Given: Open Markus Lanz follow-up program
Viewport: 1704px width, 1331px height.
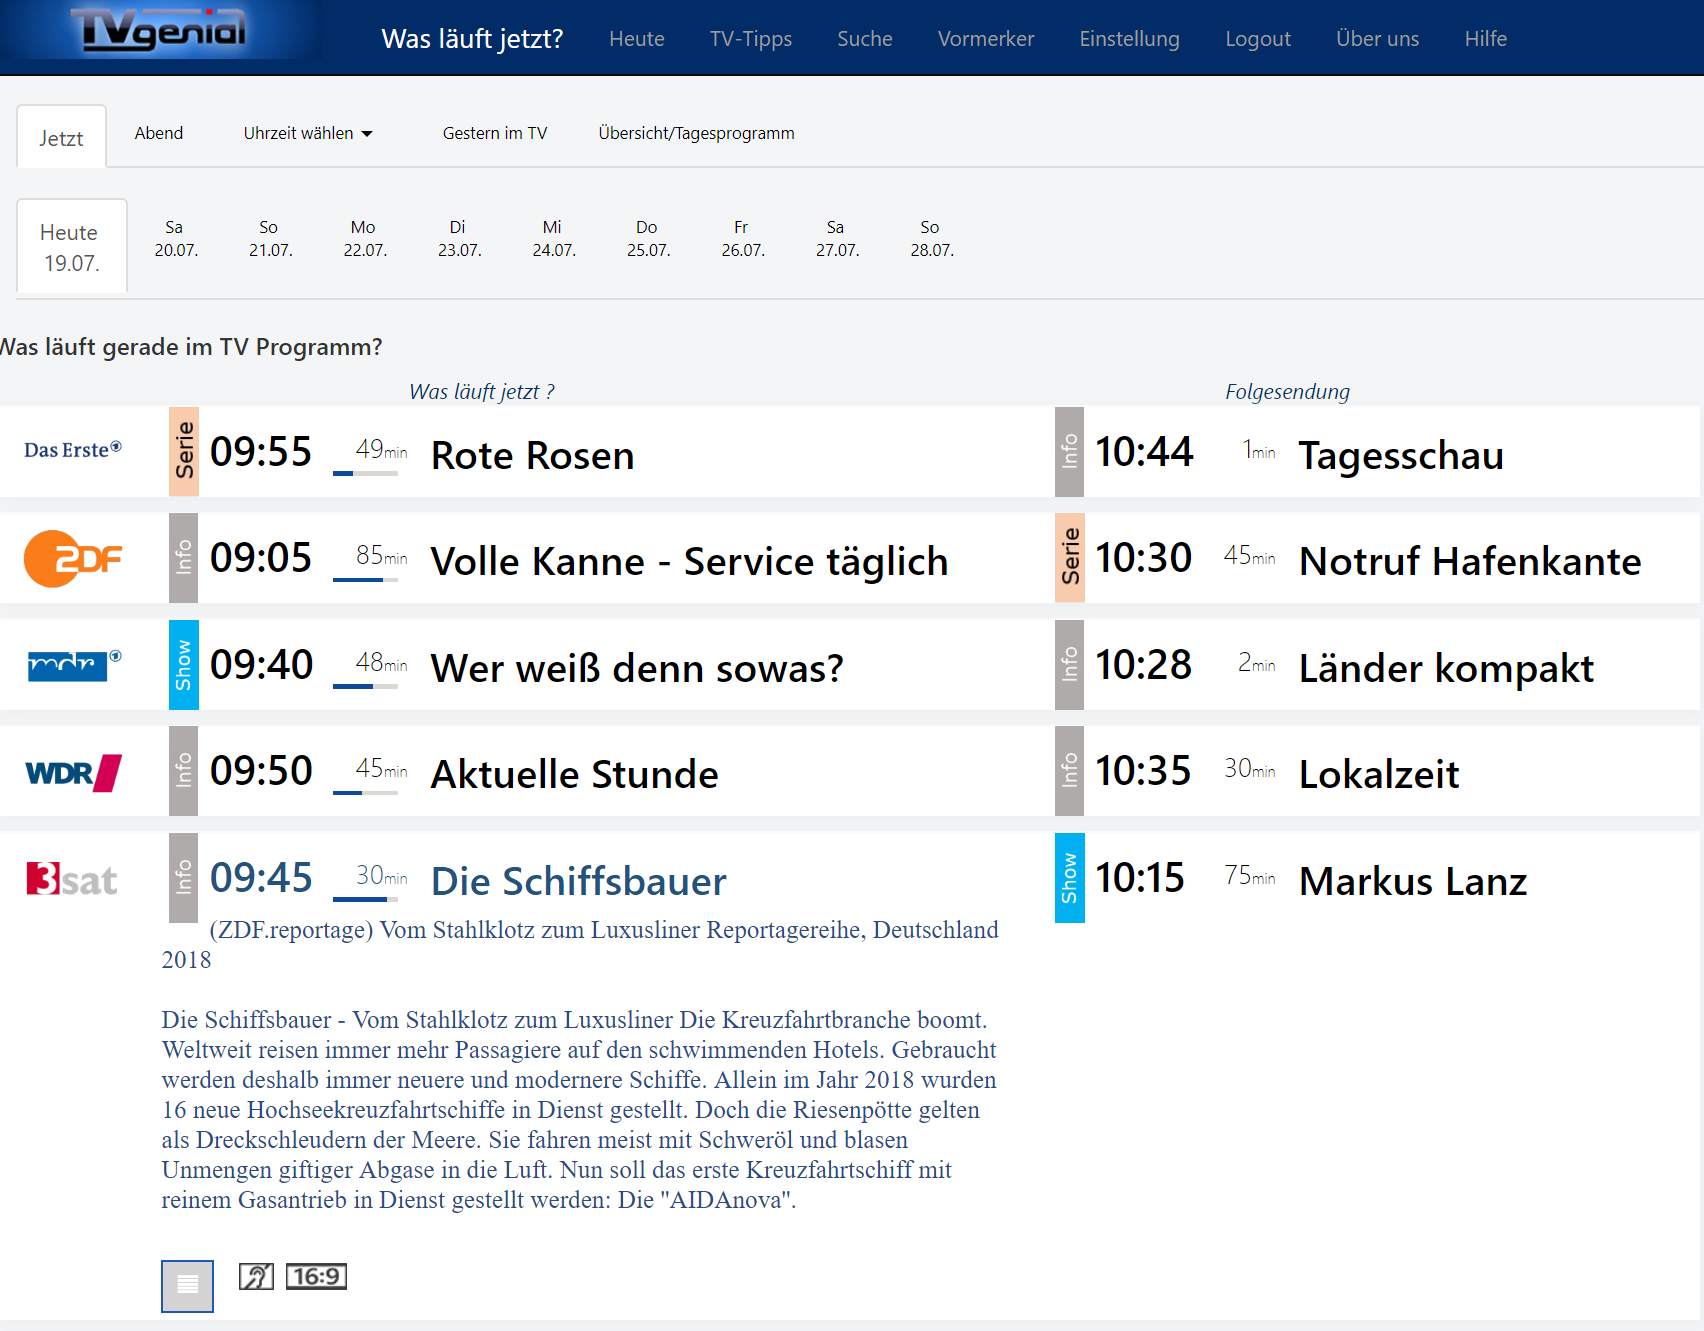Looking at the screenshot, I should point(1413,881).
